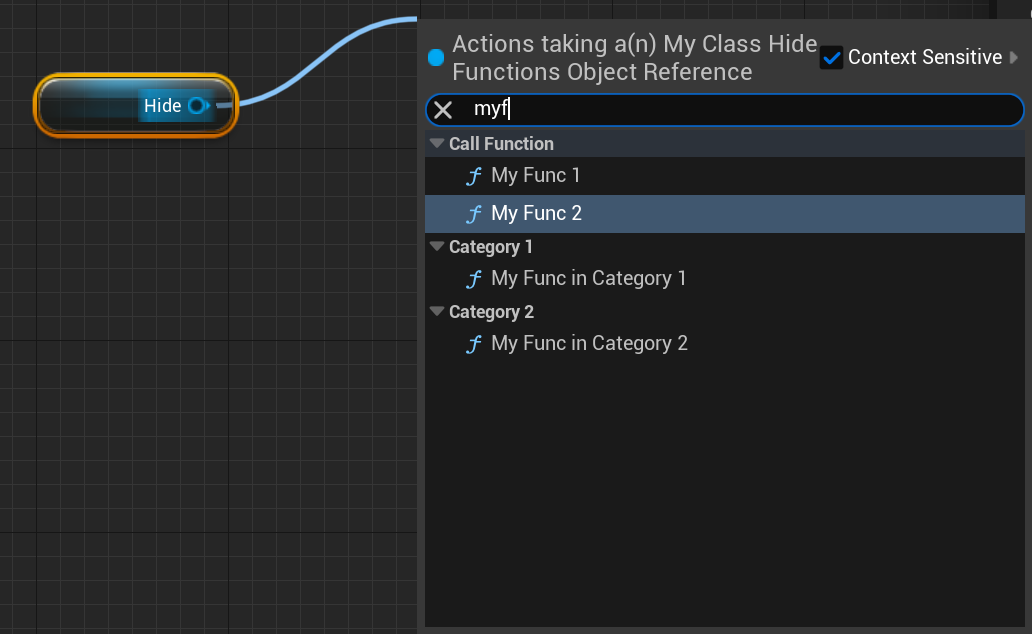Click function icon beside My Func in Category 2
Screen dimensions: 1032x634
tap(474, 344)
